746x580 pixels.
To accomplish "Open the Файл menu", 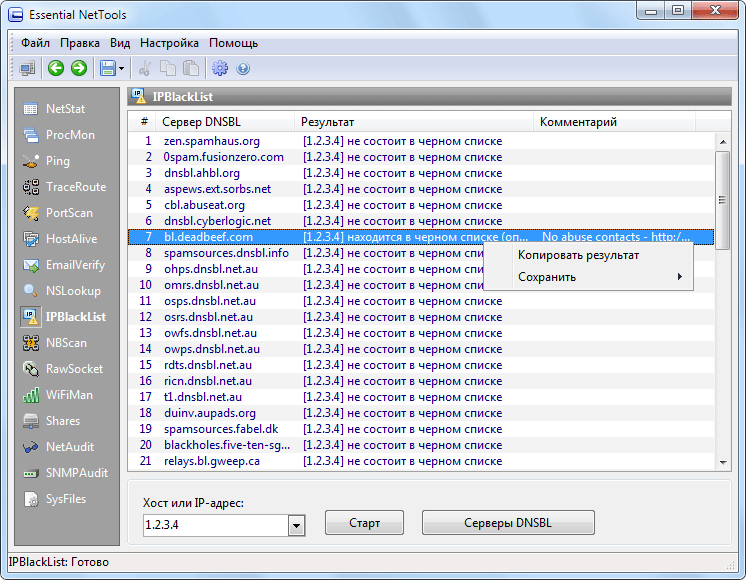I will click(35, 43).
